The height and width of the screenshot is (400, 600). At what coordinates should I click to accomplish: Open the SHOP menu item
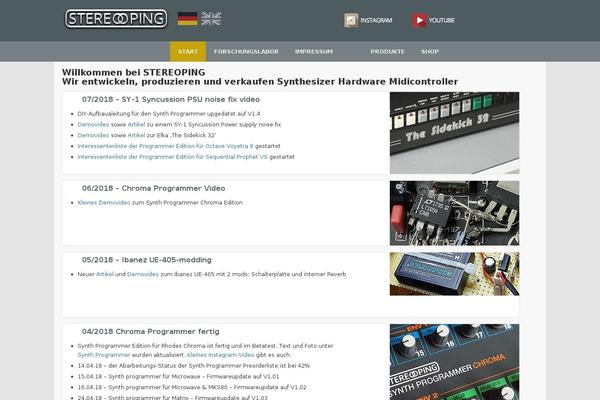coord(430,51)
